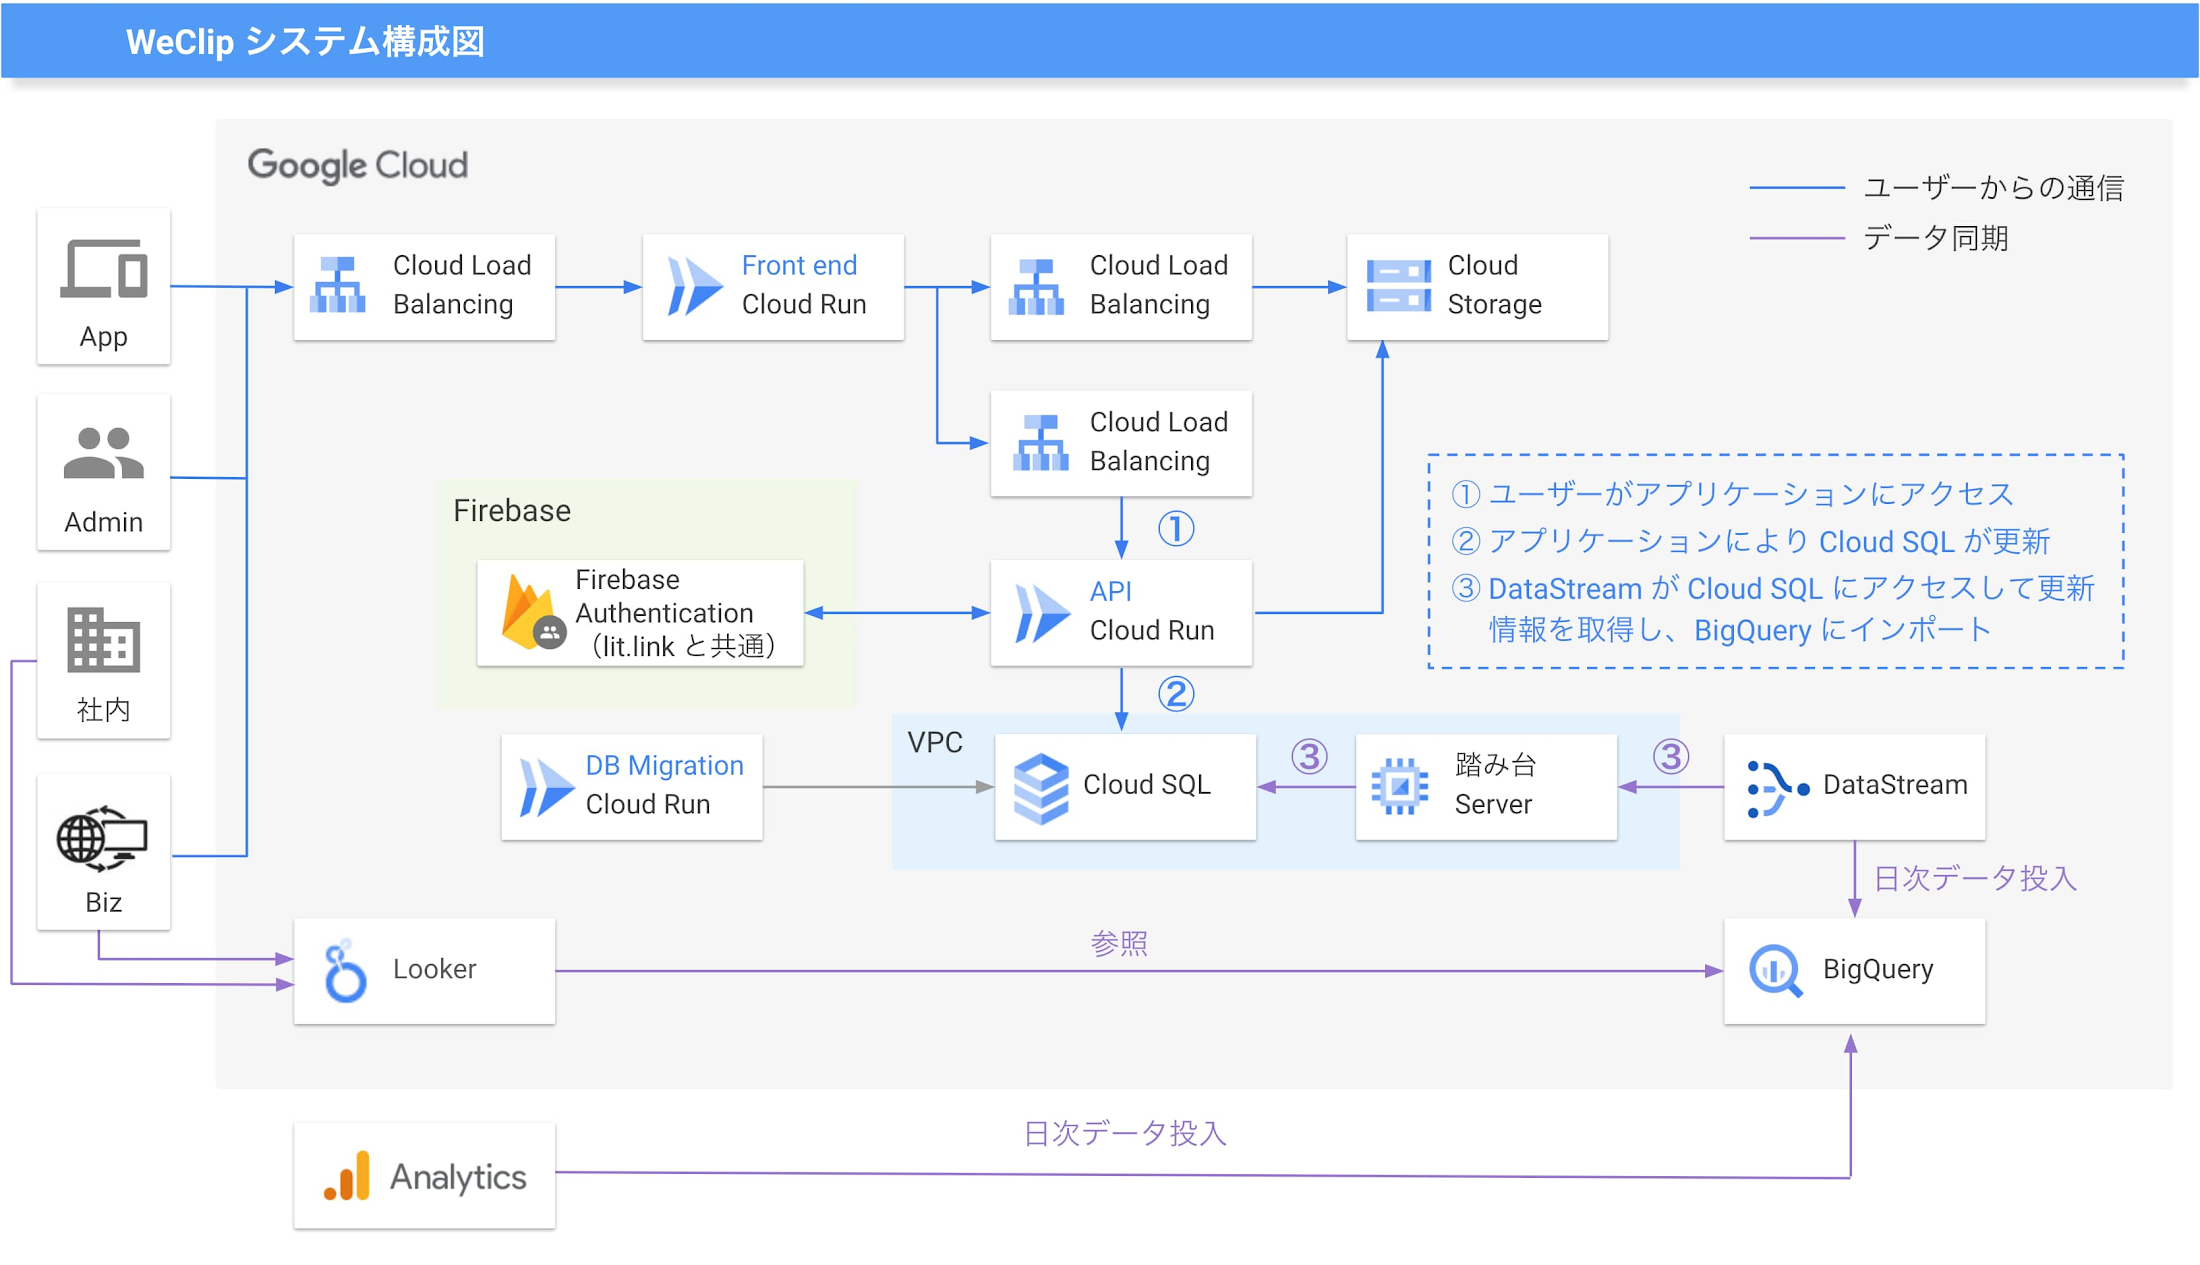Click note line '① ユーザーがアプリケーションにアクセス'
Image resolution: width=2200 pixels, height=1265 pixels.
(x=1731, y=493)
